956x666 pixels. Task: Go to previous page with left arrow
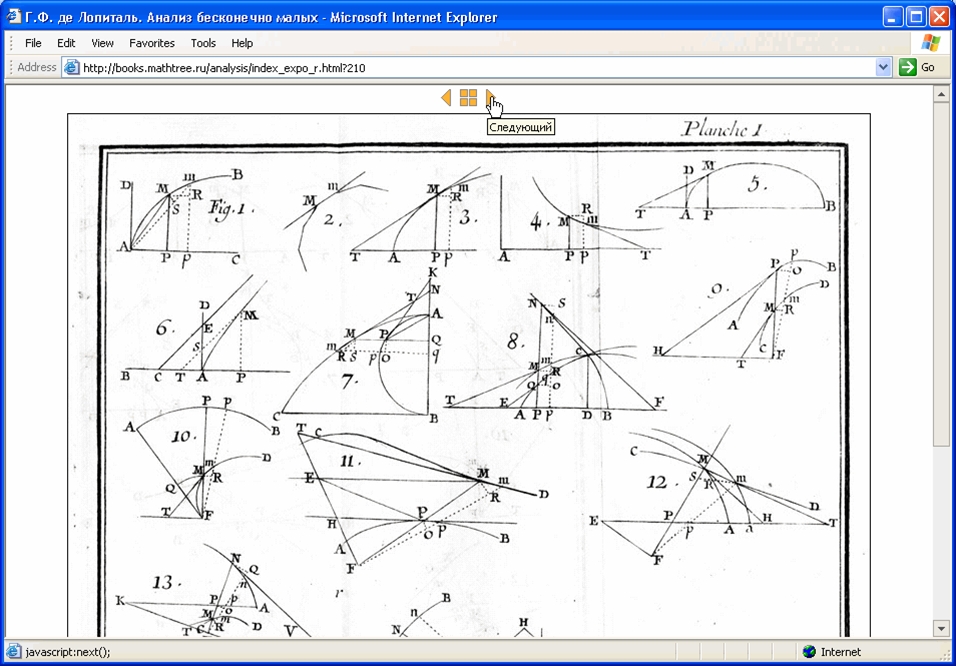click(x=446, y=98)
